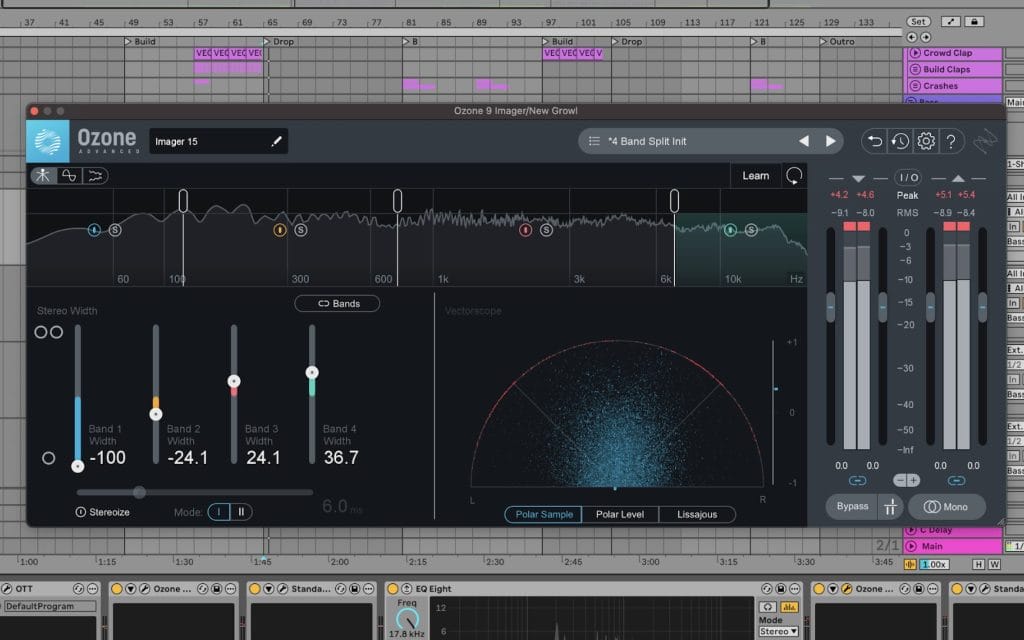Image resolution: width=1024 pixels, height=640 pixels.
Task: Click the Learn button
Action: click(755, 176)
